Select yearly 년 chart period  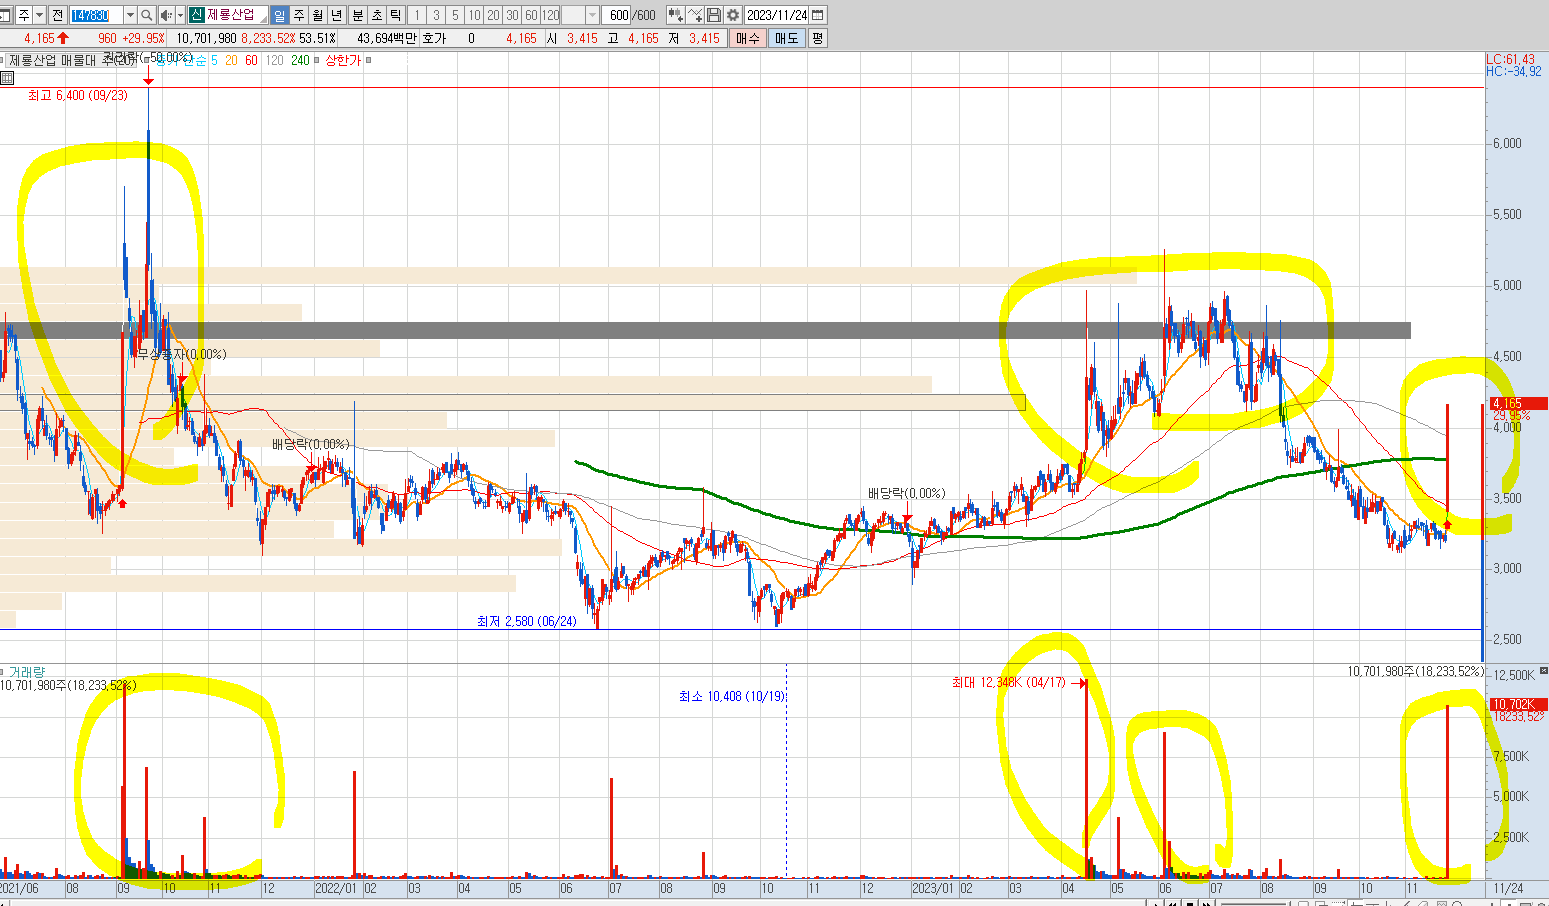pos(336,15)
